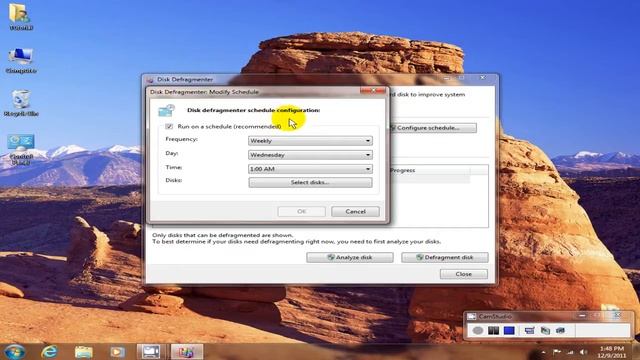Open the Recycle Bin desktop icon
This screenshot has height=360, width=640.
pos(21,103)
